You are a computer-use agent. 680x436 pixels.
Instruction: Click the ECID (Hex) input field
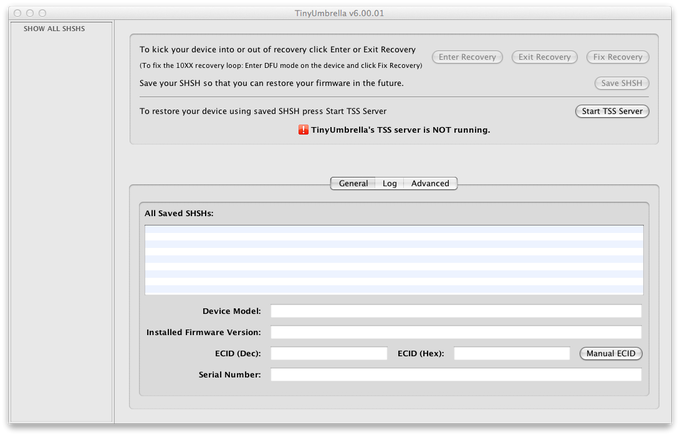512,353
